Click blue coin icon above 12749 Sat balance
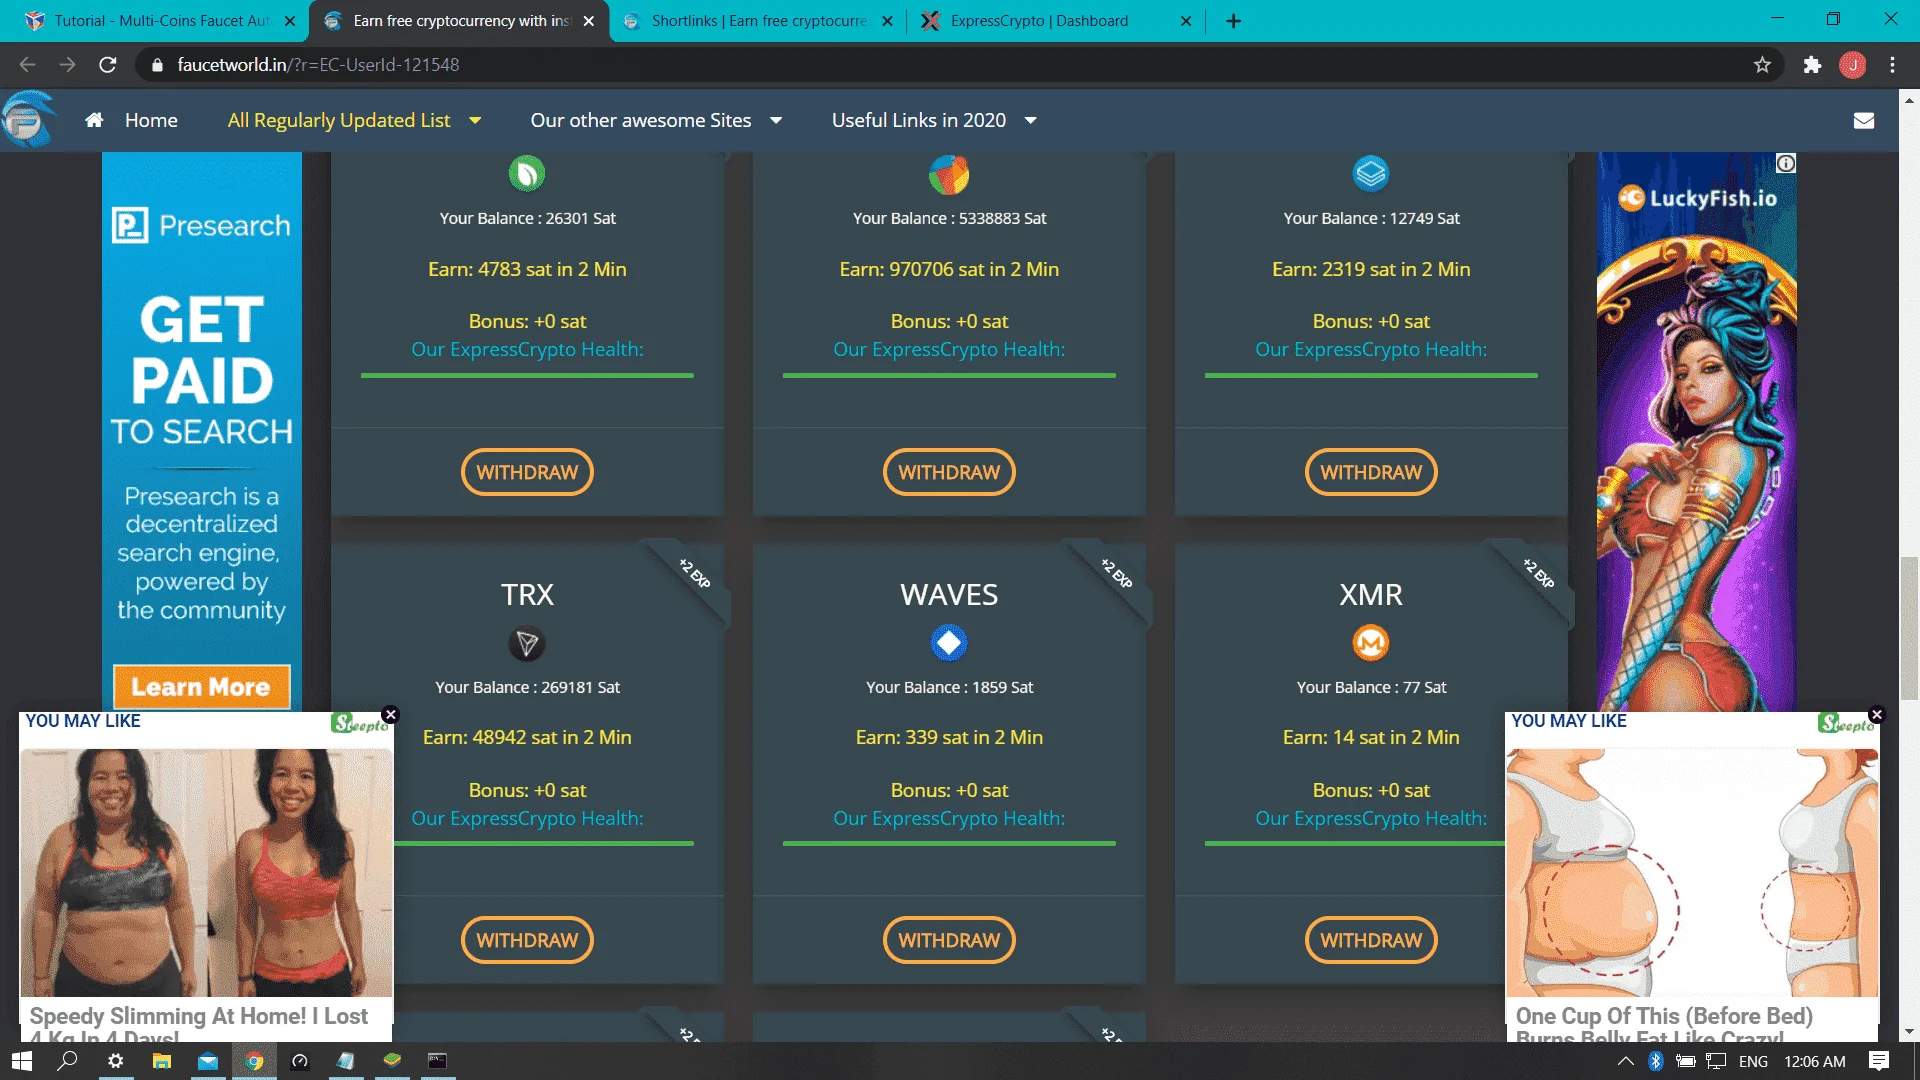 pyautogui.click(x=1371, y=174)
